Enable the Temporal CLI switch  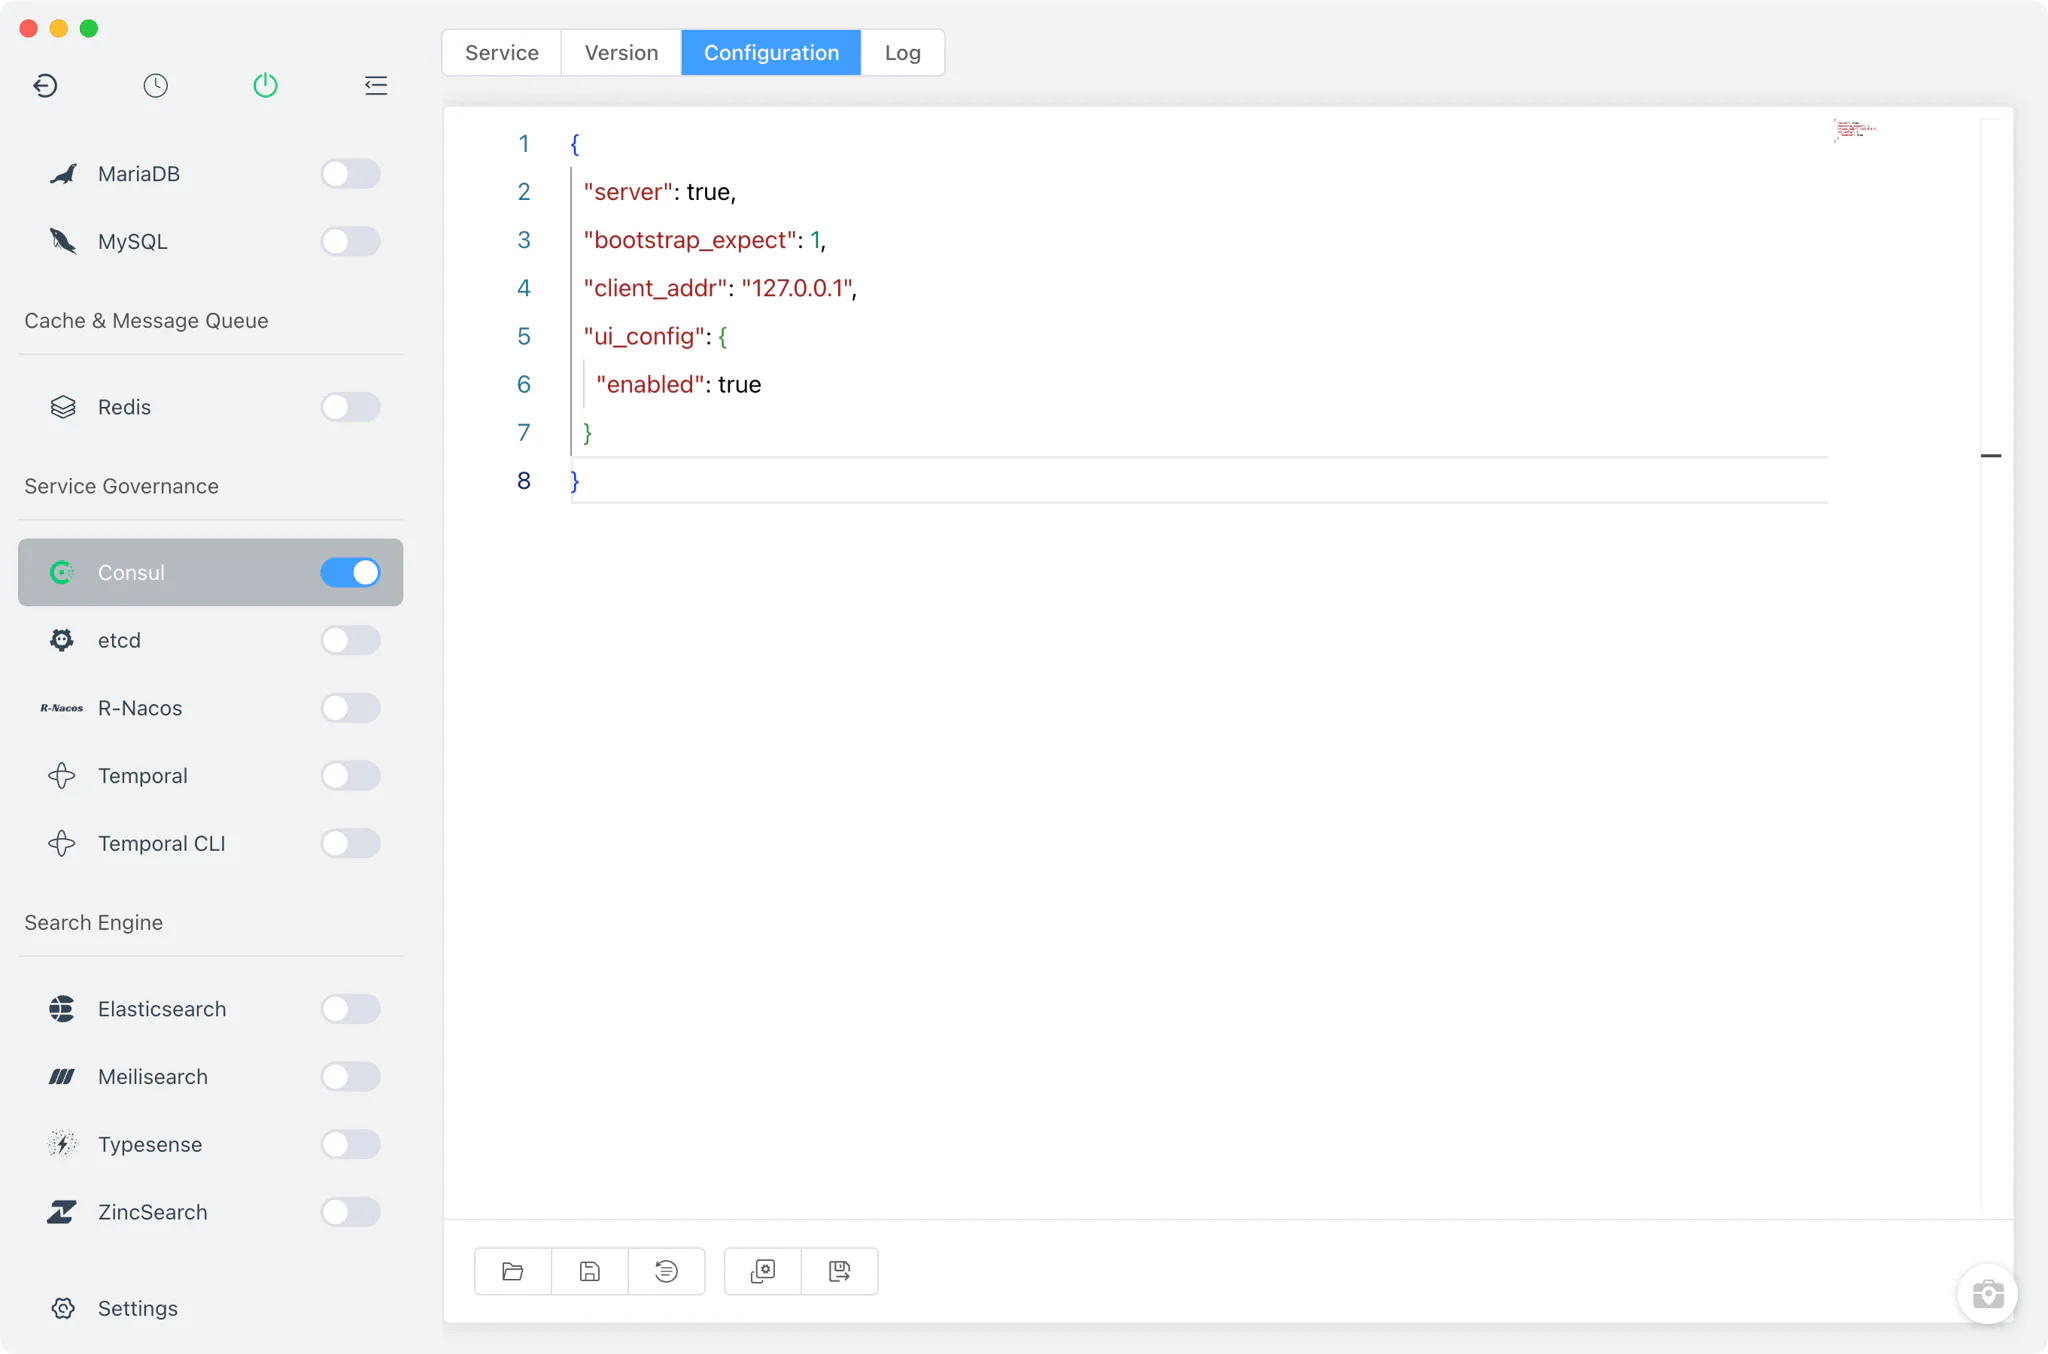pyautogui.click(x=350, y=843)
